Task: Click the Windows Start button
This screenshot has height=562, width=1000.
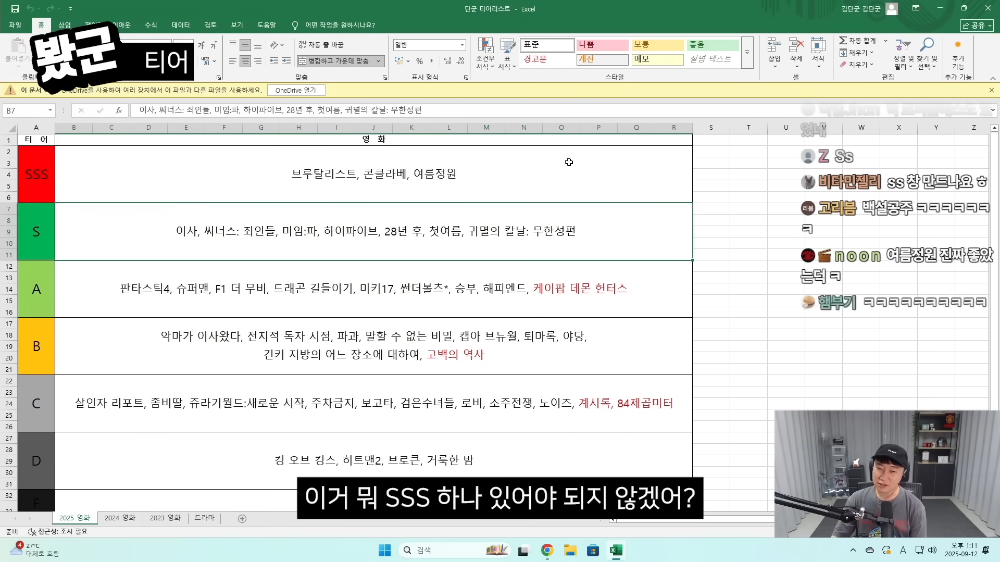Action: [x=385, y=550]
